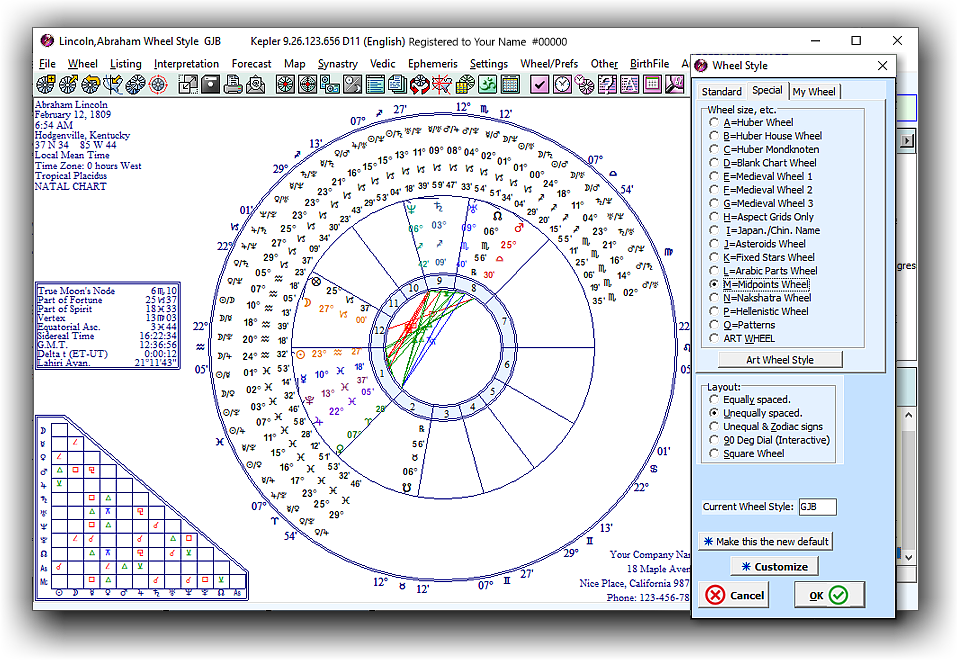Click the red bullseye wheel icon
This screenshot has height=660, width=957.
pyautogui.click(x=157, y=85)
